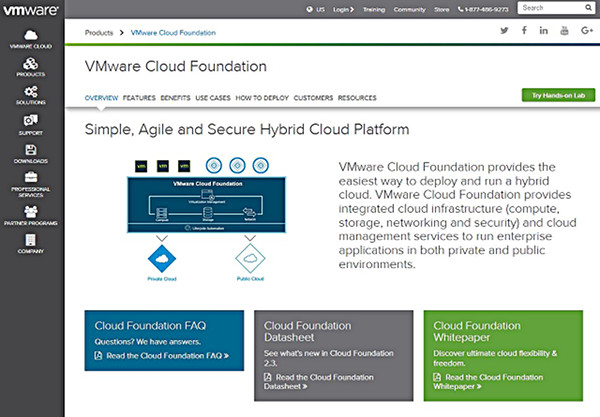Viewport: 600px width, 417px height.
Task: Click the Try Hands-on Lab button
Action: click(558, 95)
